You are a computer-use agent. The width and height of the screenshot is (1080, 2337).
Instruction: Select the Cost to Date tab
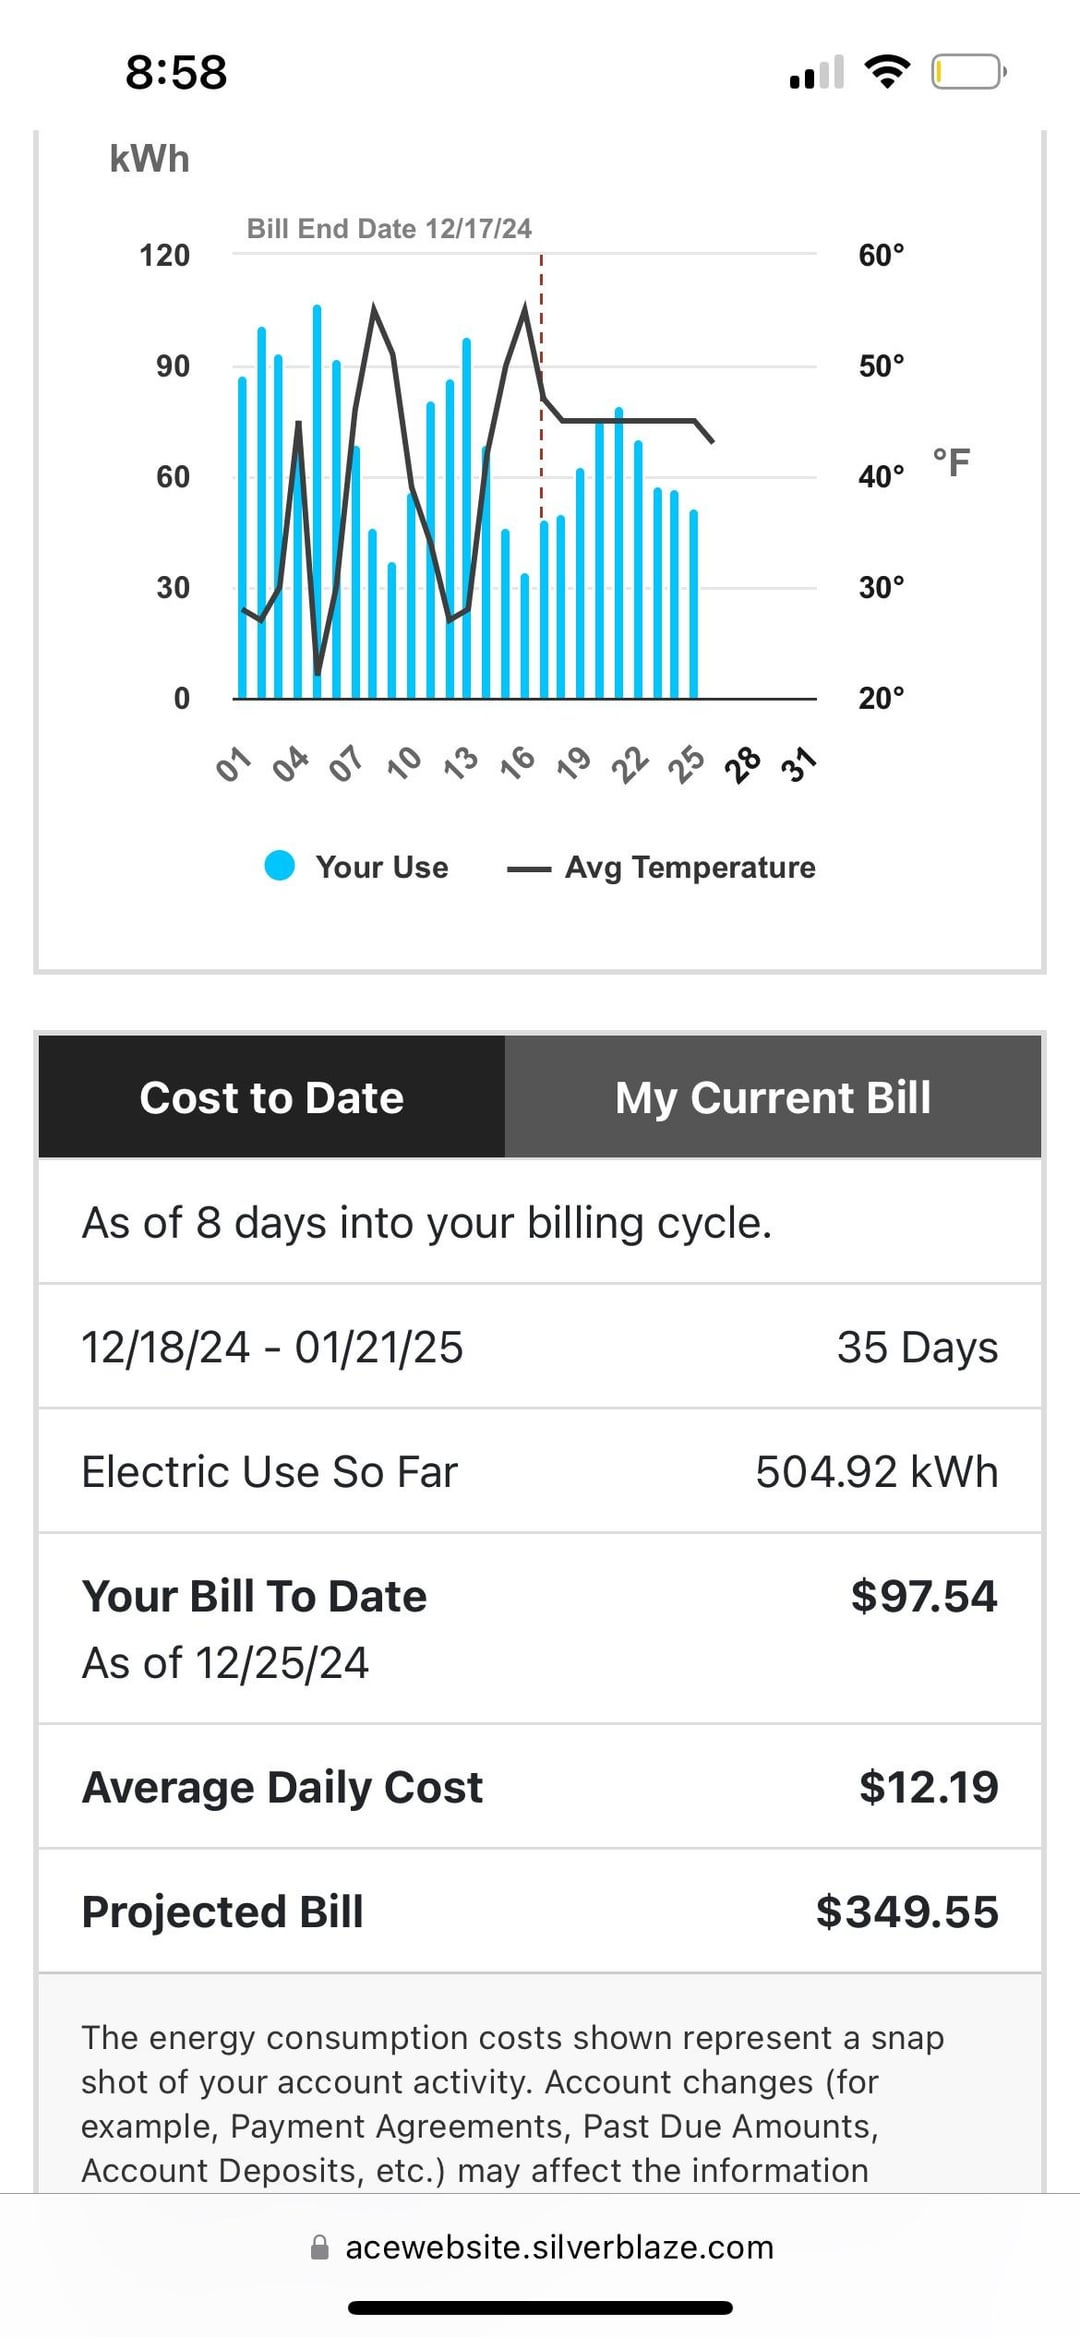[x=272, y=1097]
